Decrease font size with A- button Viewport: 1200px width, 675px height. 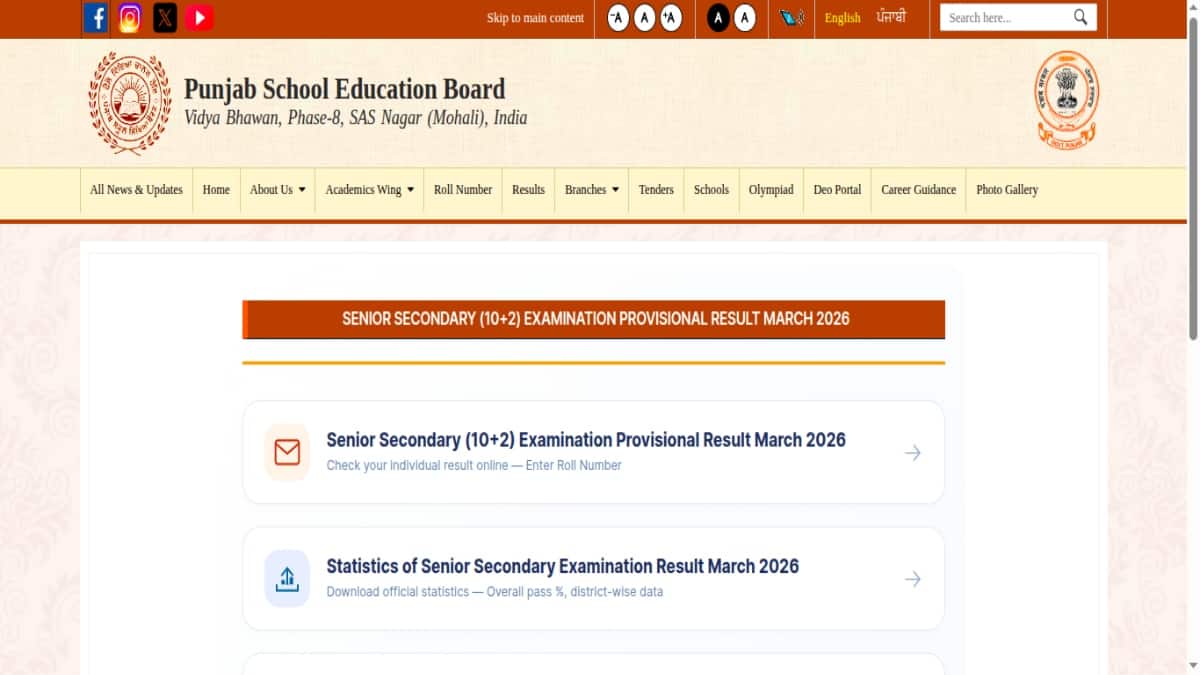pos(619,18)
